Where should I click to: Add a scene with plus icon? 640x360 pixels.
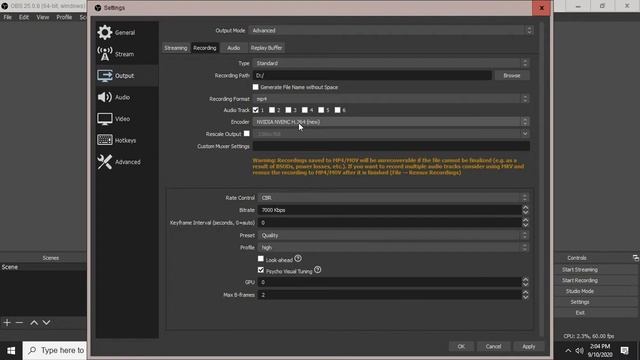point(7,322)
